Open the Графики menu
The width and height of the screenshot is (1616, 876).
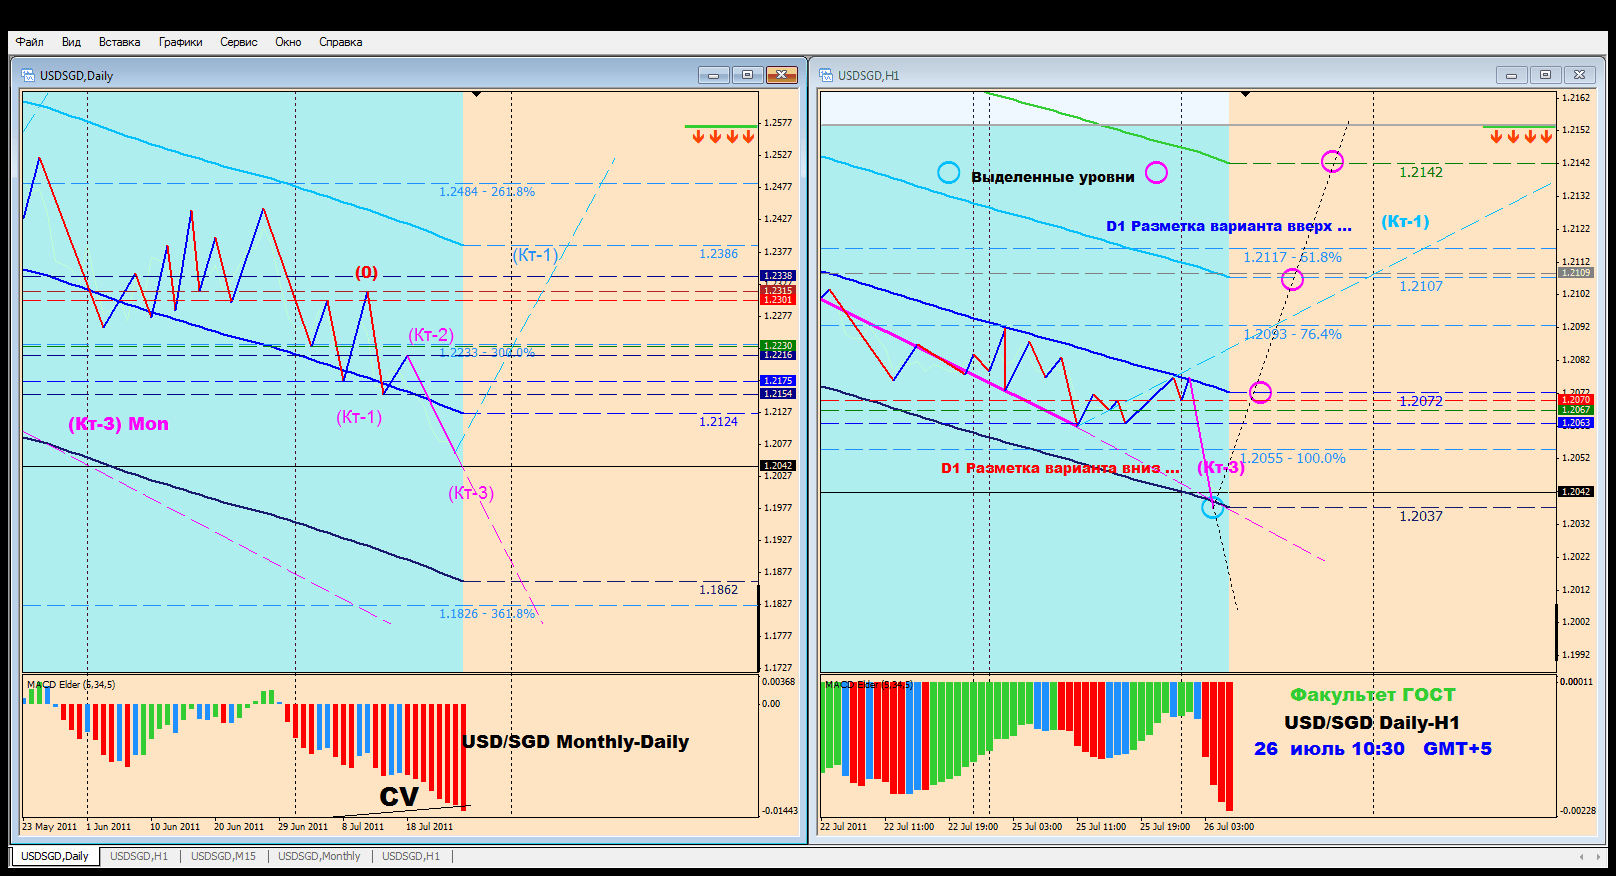pos(180,42)
